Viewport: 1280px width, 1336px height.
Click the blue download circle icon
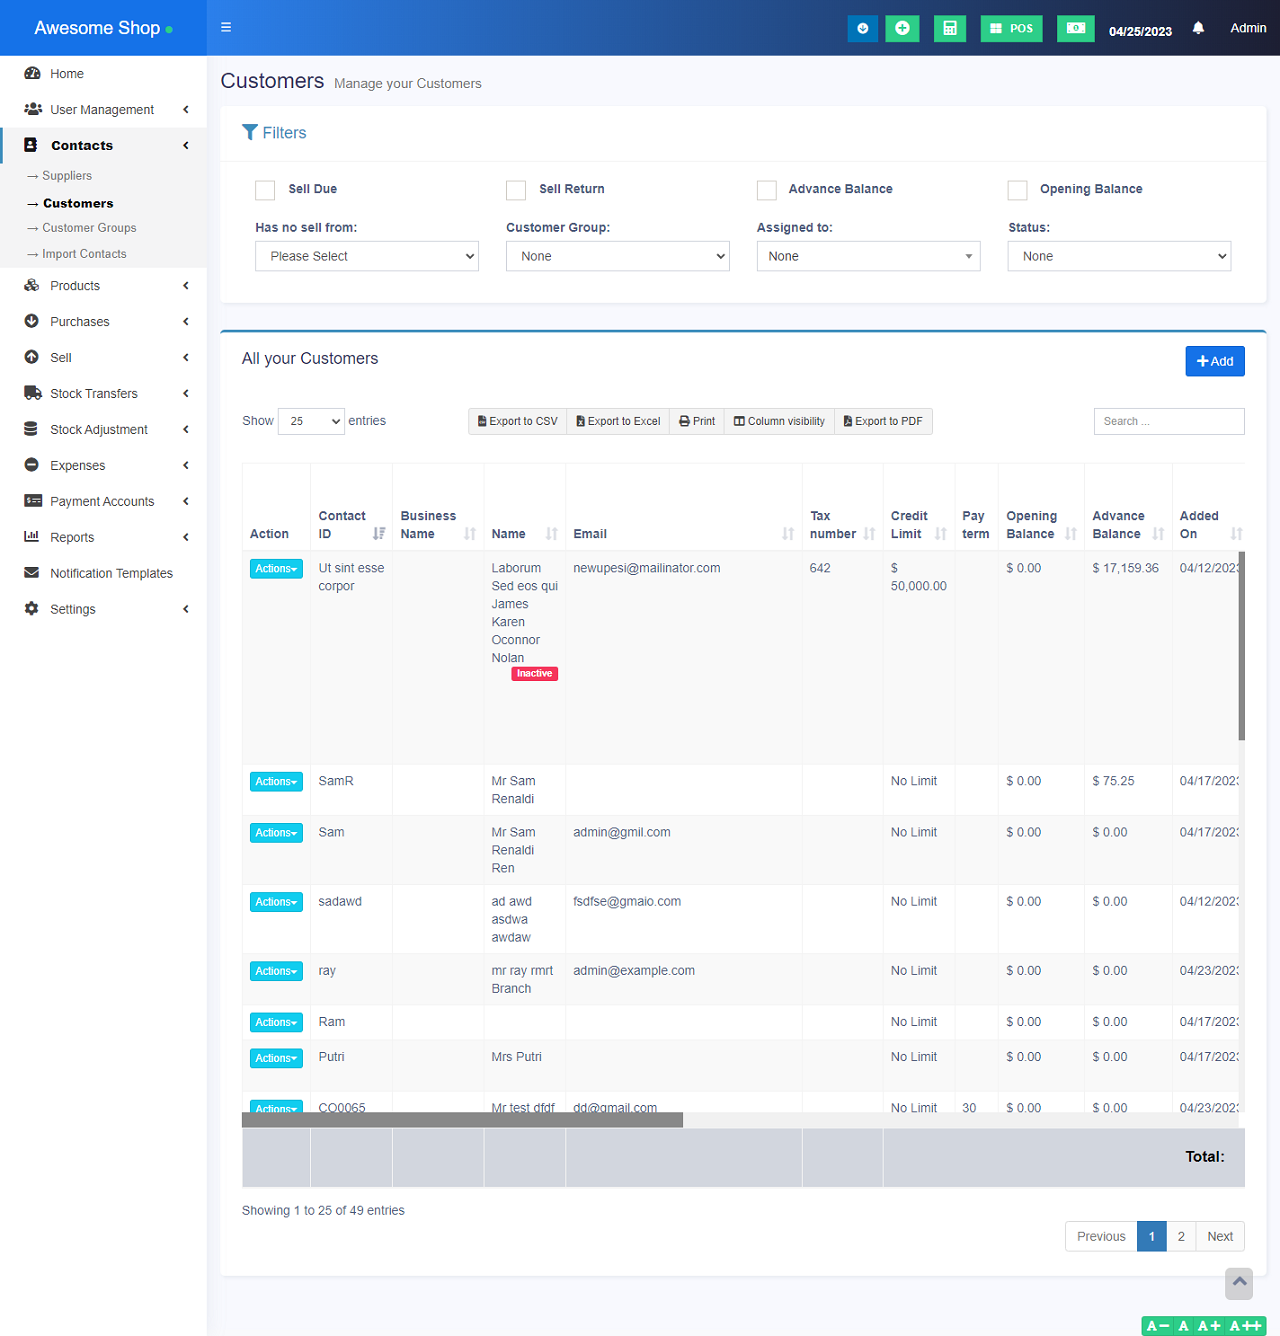pyautogui.click(x=862, y=28)
